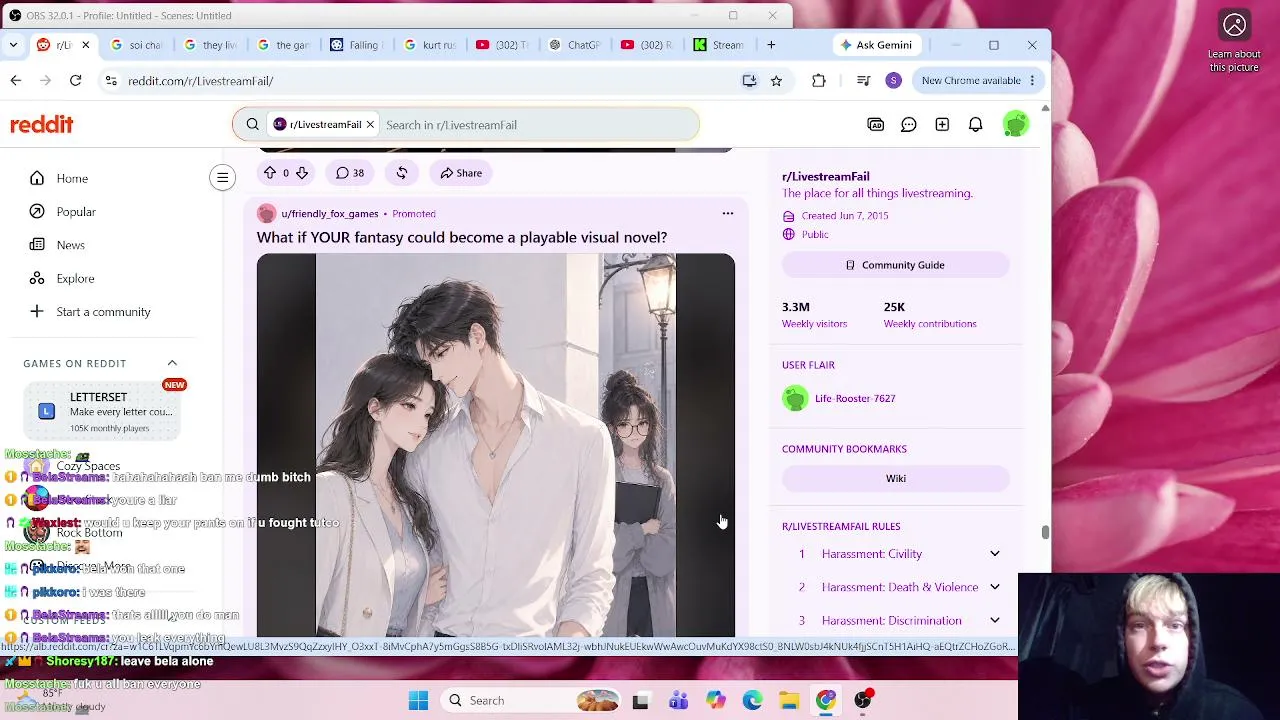Open a new Chrome tab
The height and width of the screenshot is (720, 1280).
click(x=771, y=45)
